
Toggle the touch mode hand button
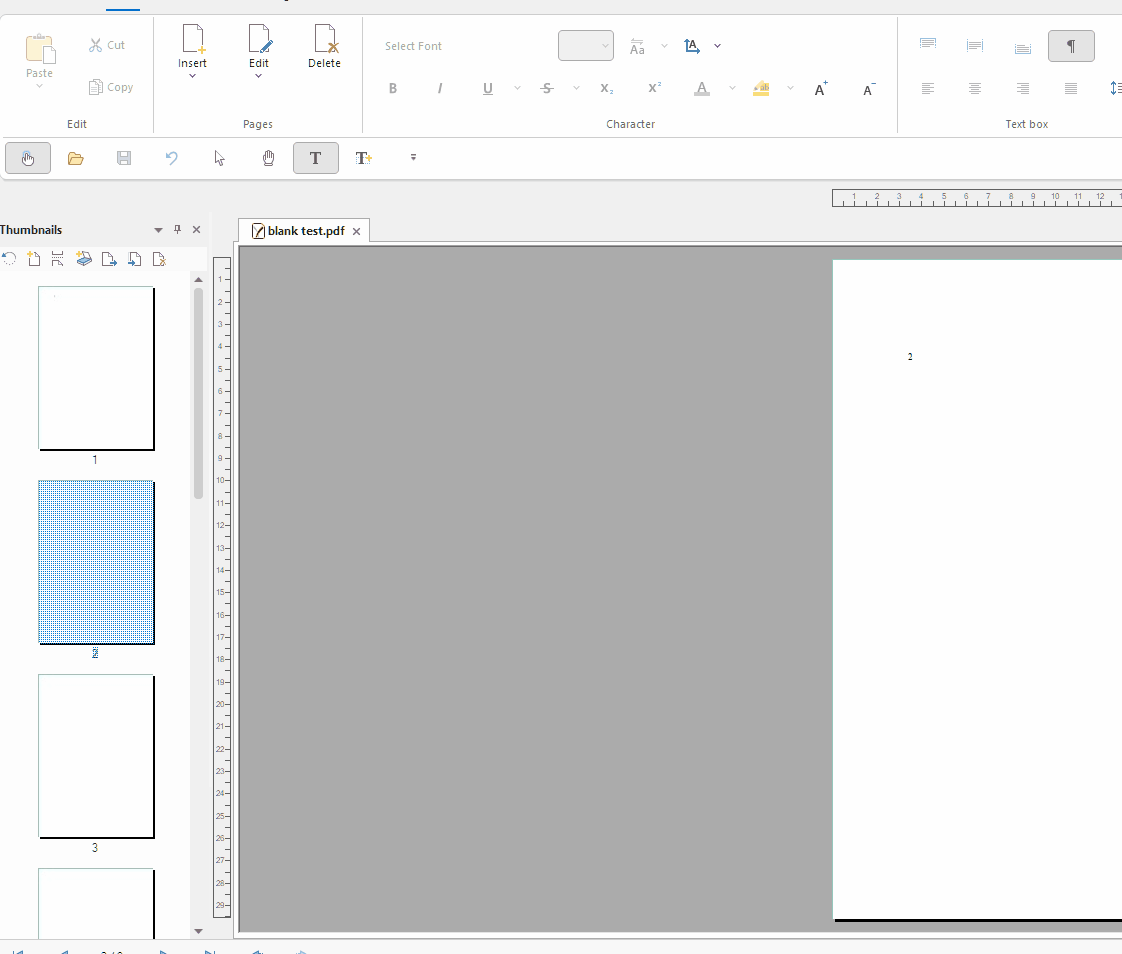coord(28,158)
